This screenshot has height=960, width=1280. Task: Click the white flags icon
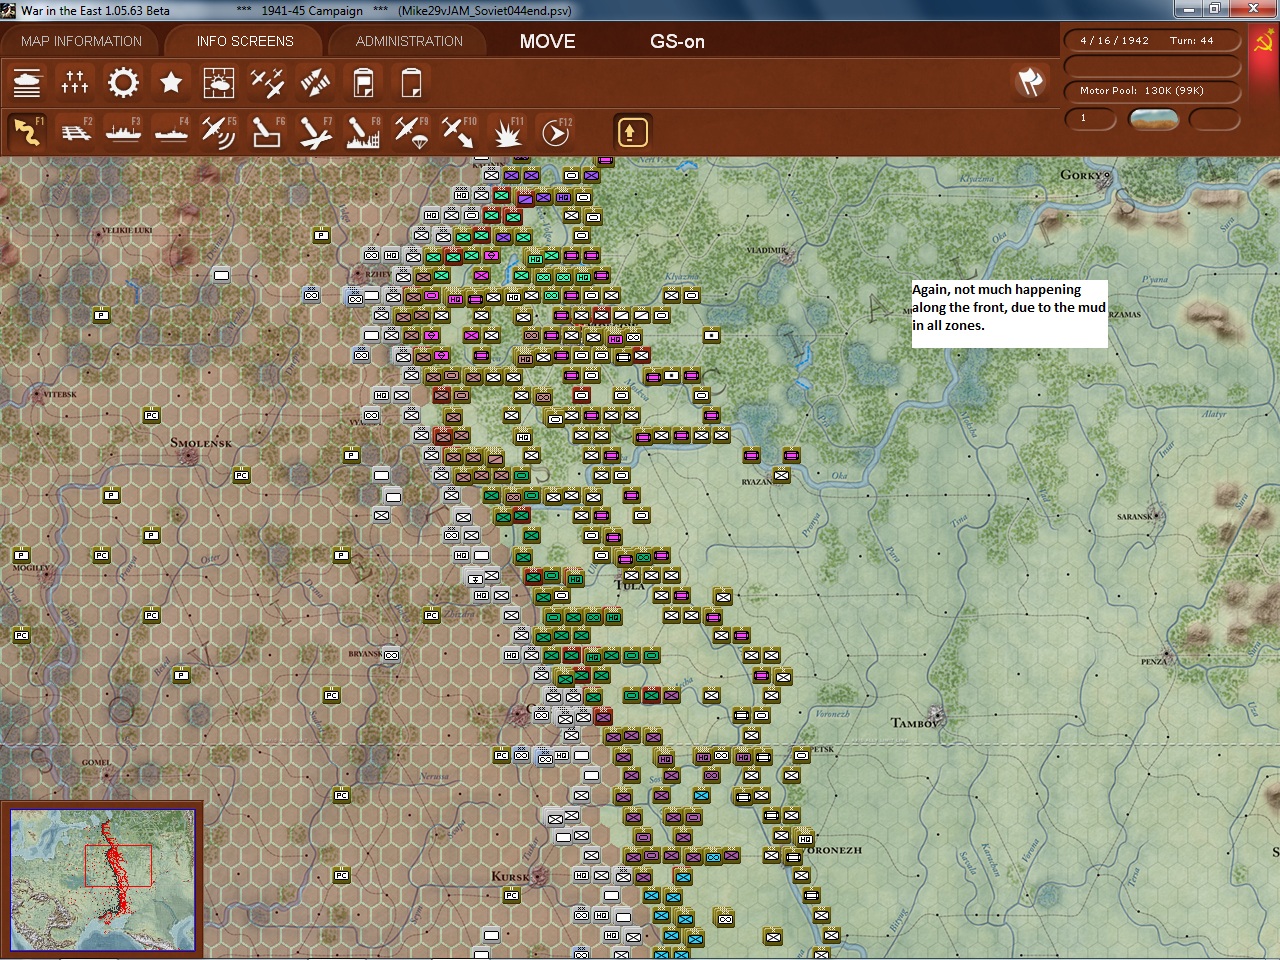click(x=1030, y=82)
